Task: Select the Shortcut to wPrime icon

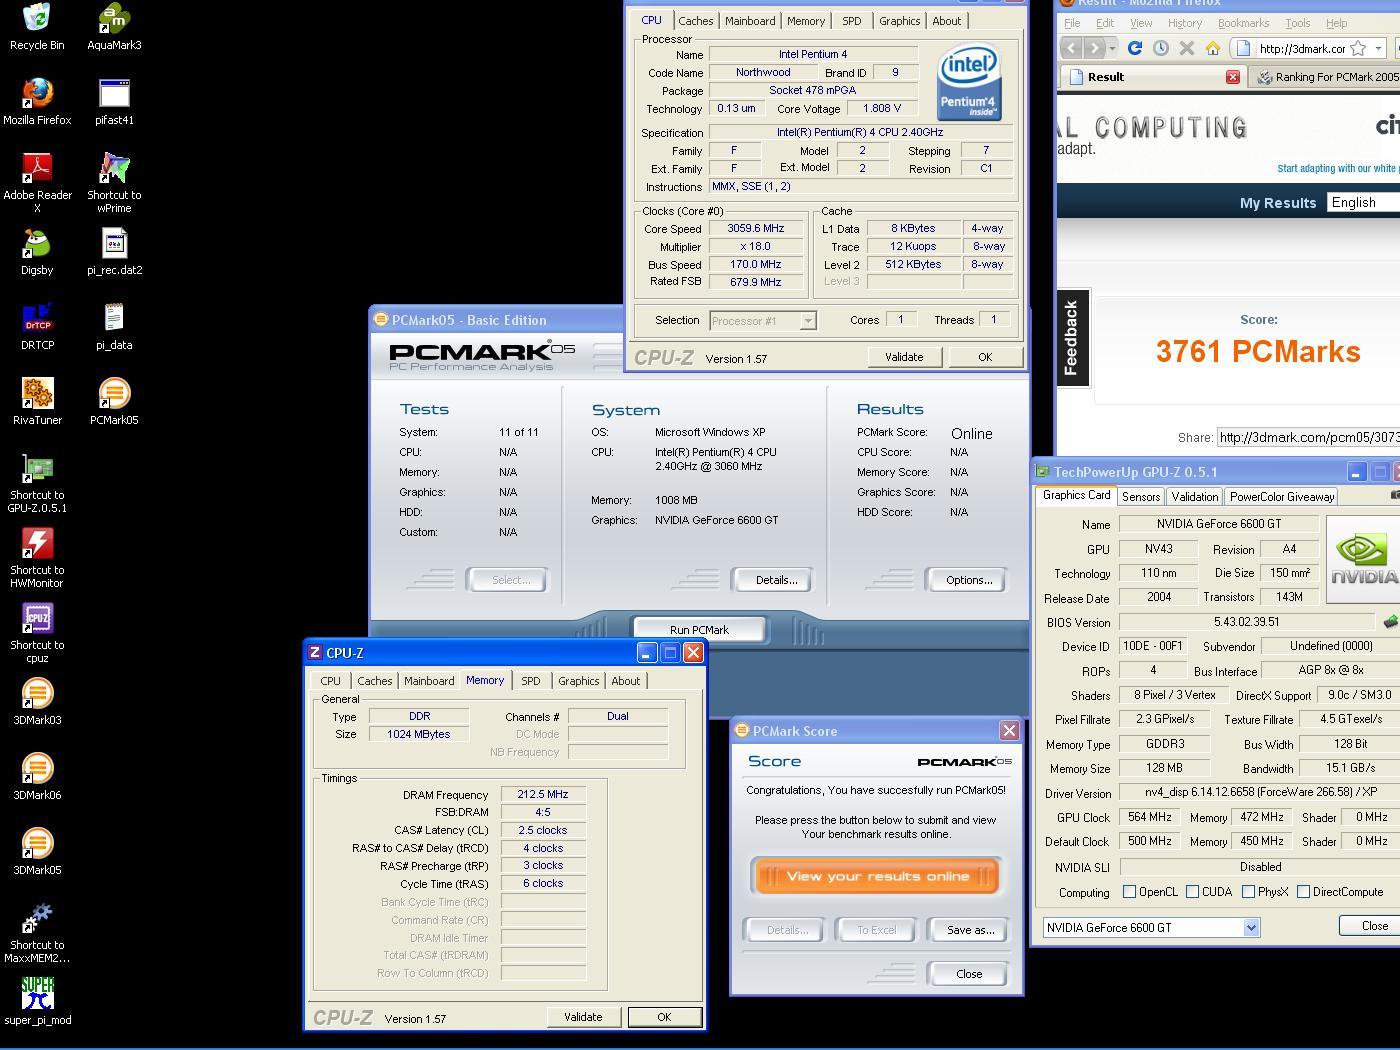Action: pyautogui.click(x=114, y=183)
